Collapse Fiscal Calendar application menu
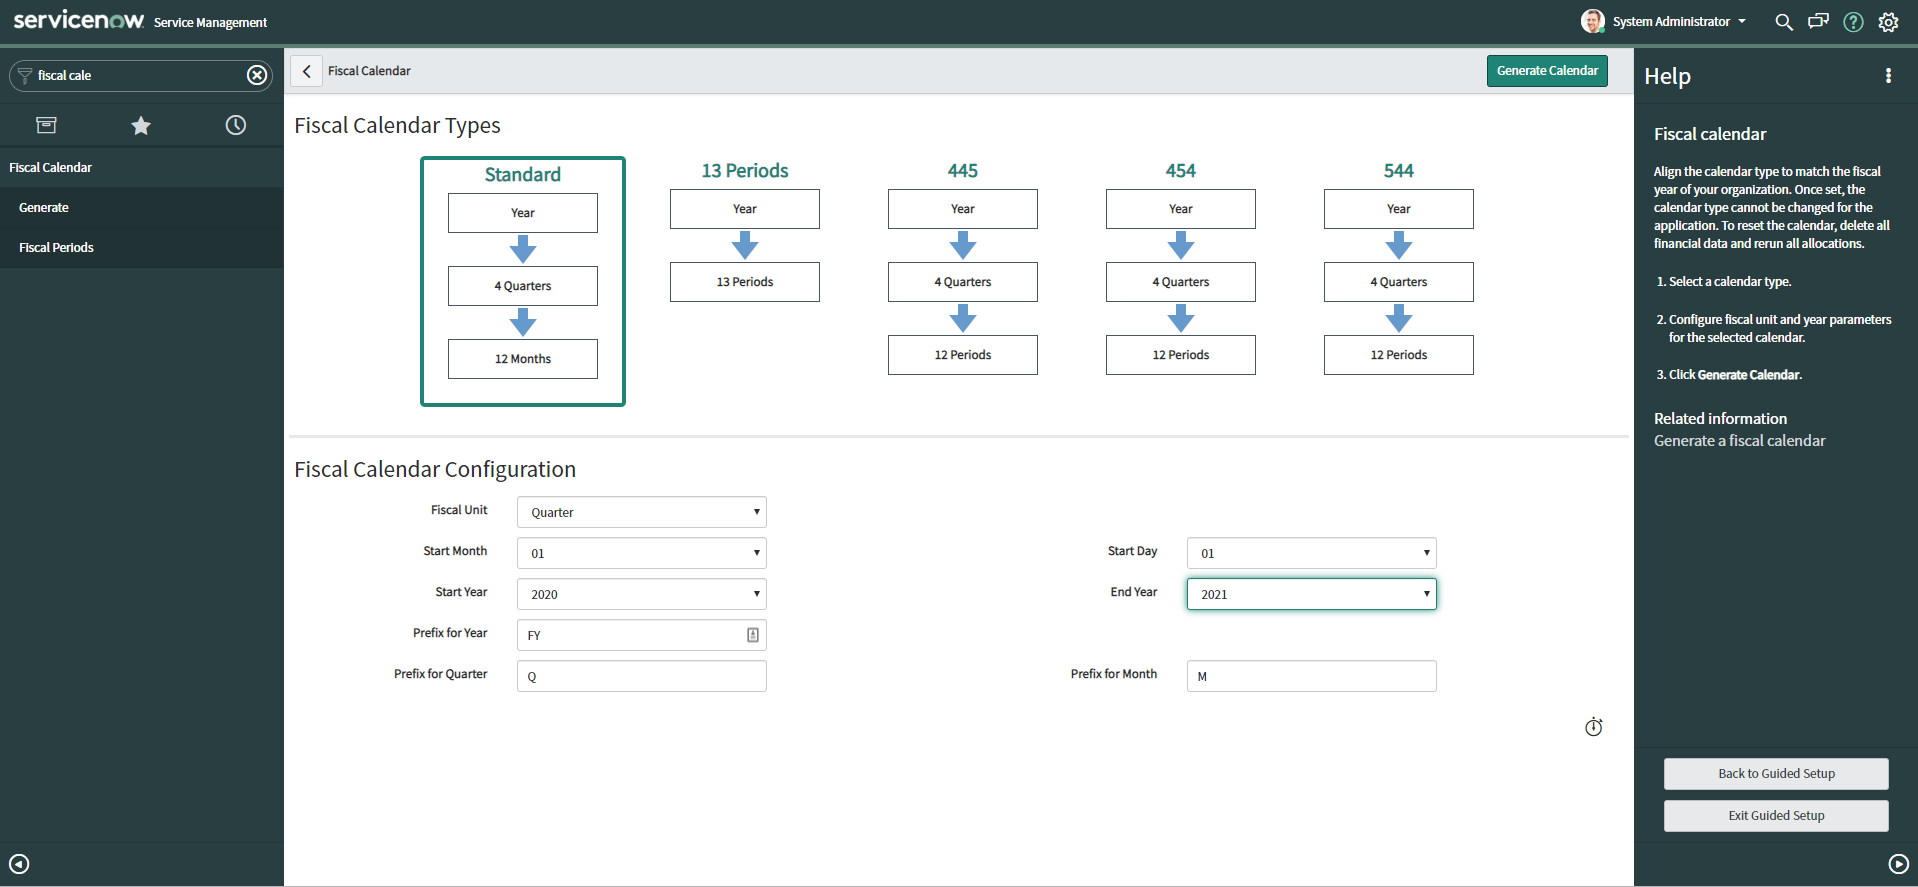 (x=142, y=168)
